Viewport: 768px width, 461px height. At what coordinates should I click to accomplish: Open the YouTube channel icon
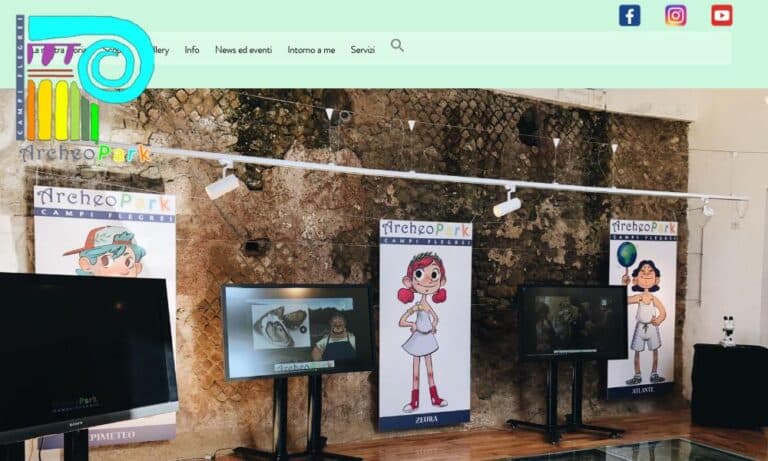pos(721,15)
